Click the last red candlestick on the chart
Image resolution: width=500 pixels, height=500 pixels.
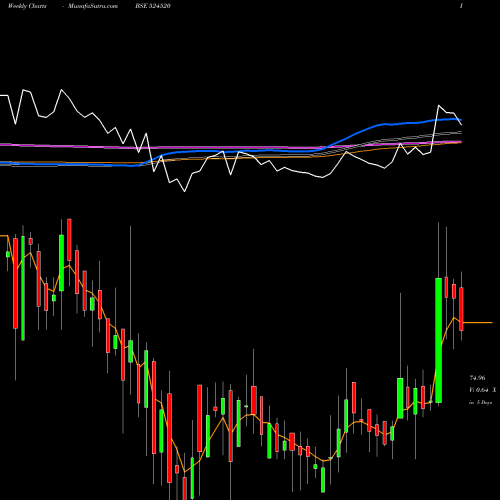461,309
